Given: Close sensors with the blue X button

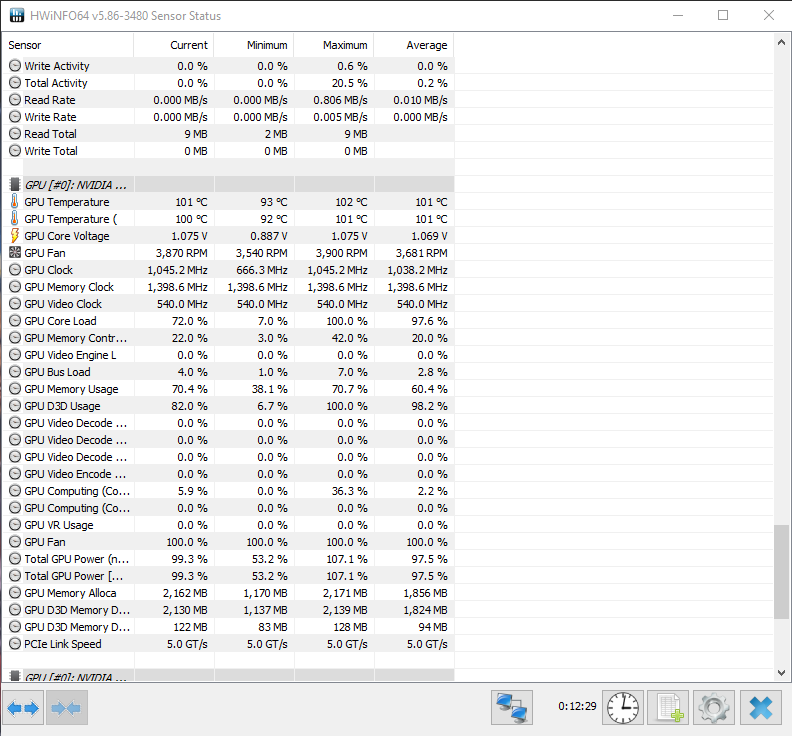Looking at the screenshot, I should [761, 708].
